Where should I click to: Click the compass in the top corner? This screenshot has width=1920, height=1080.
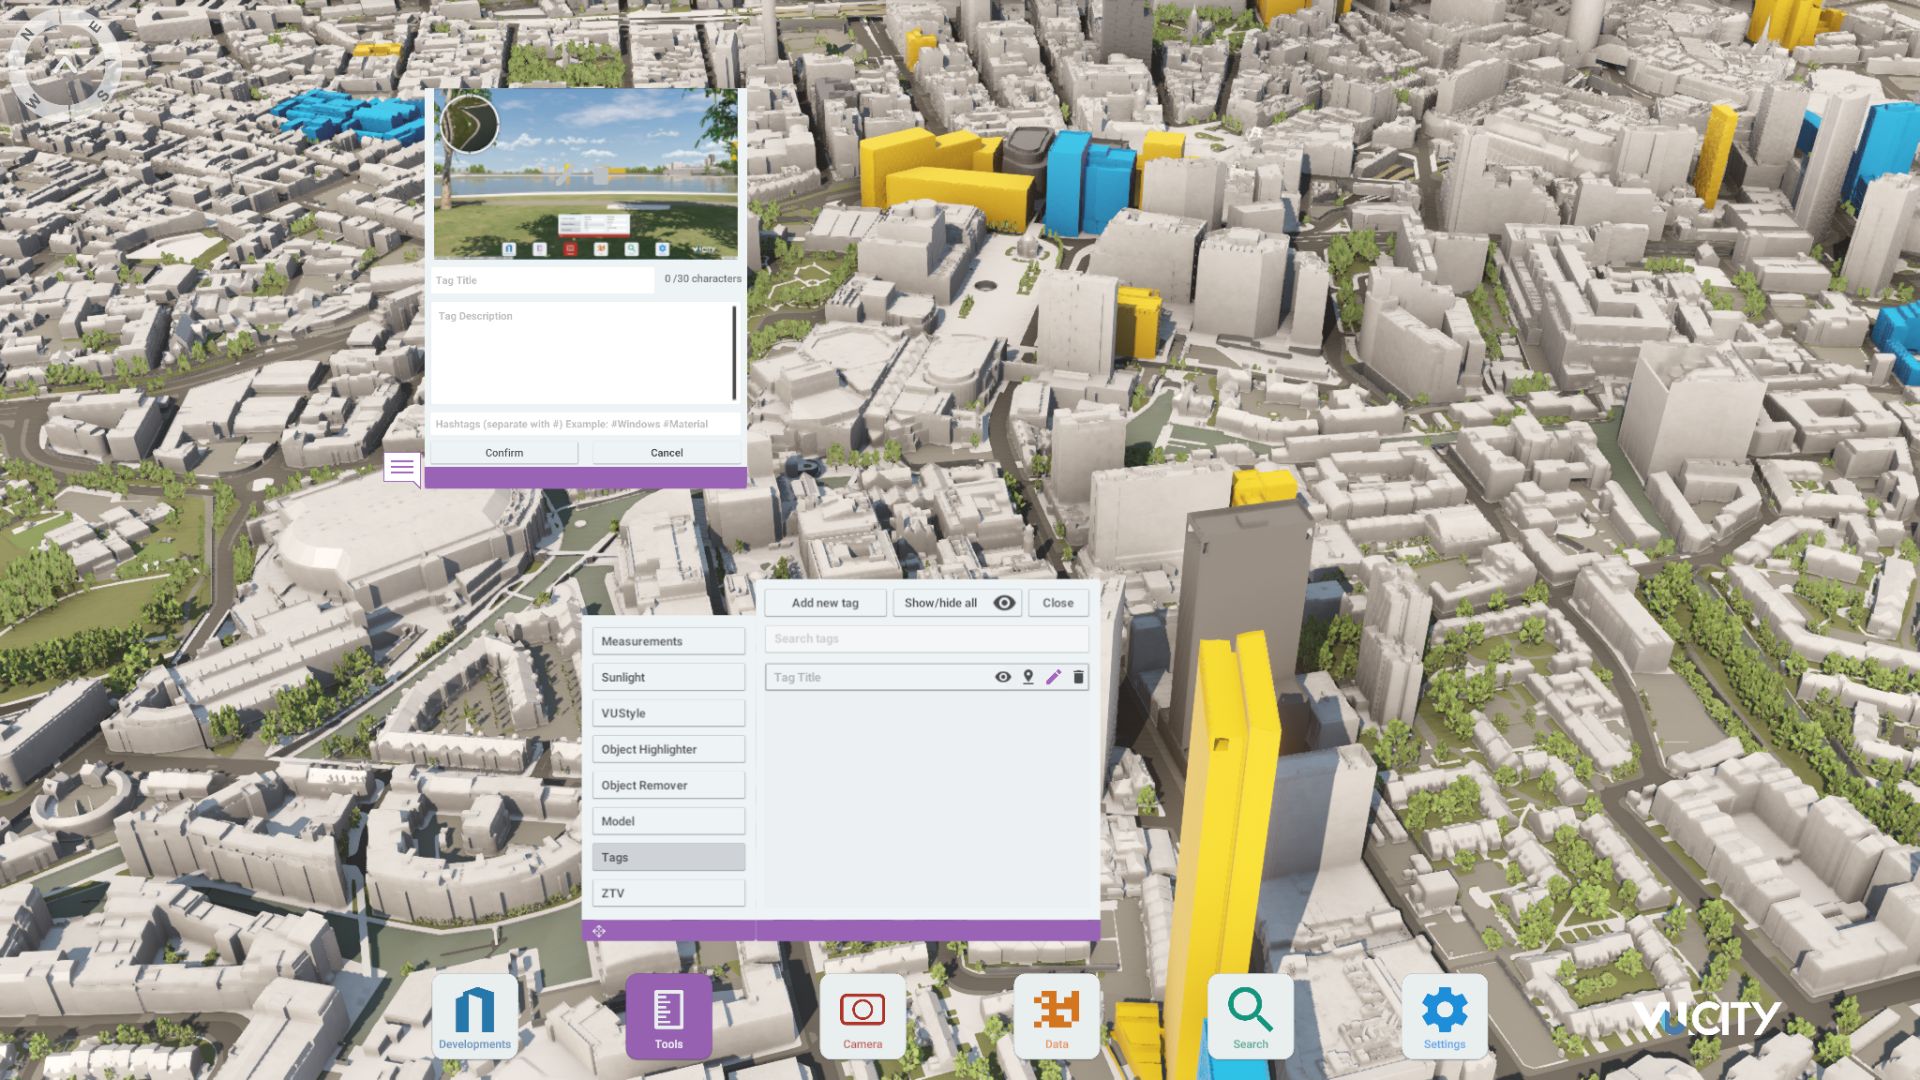[65, 64]
